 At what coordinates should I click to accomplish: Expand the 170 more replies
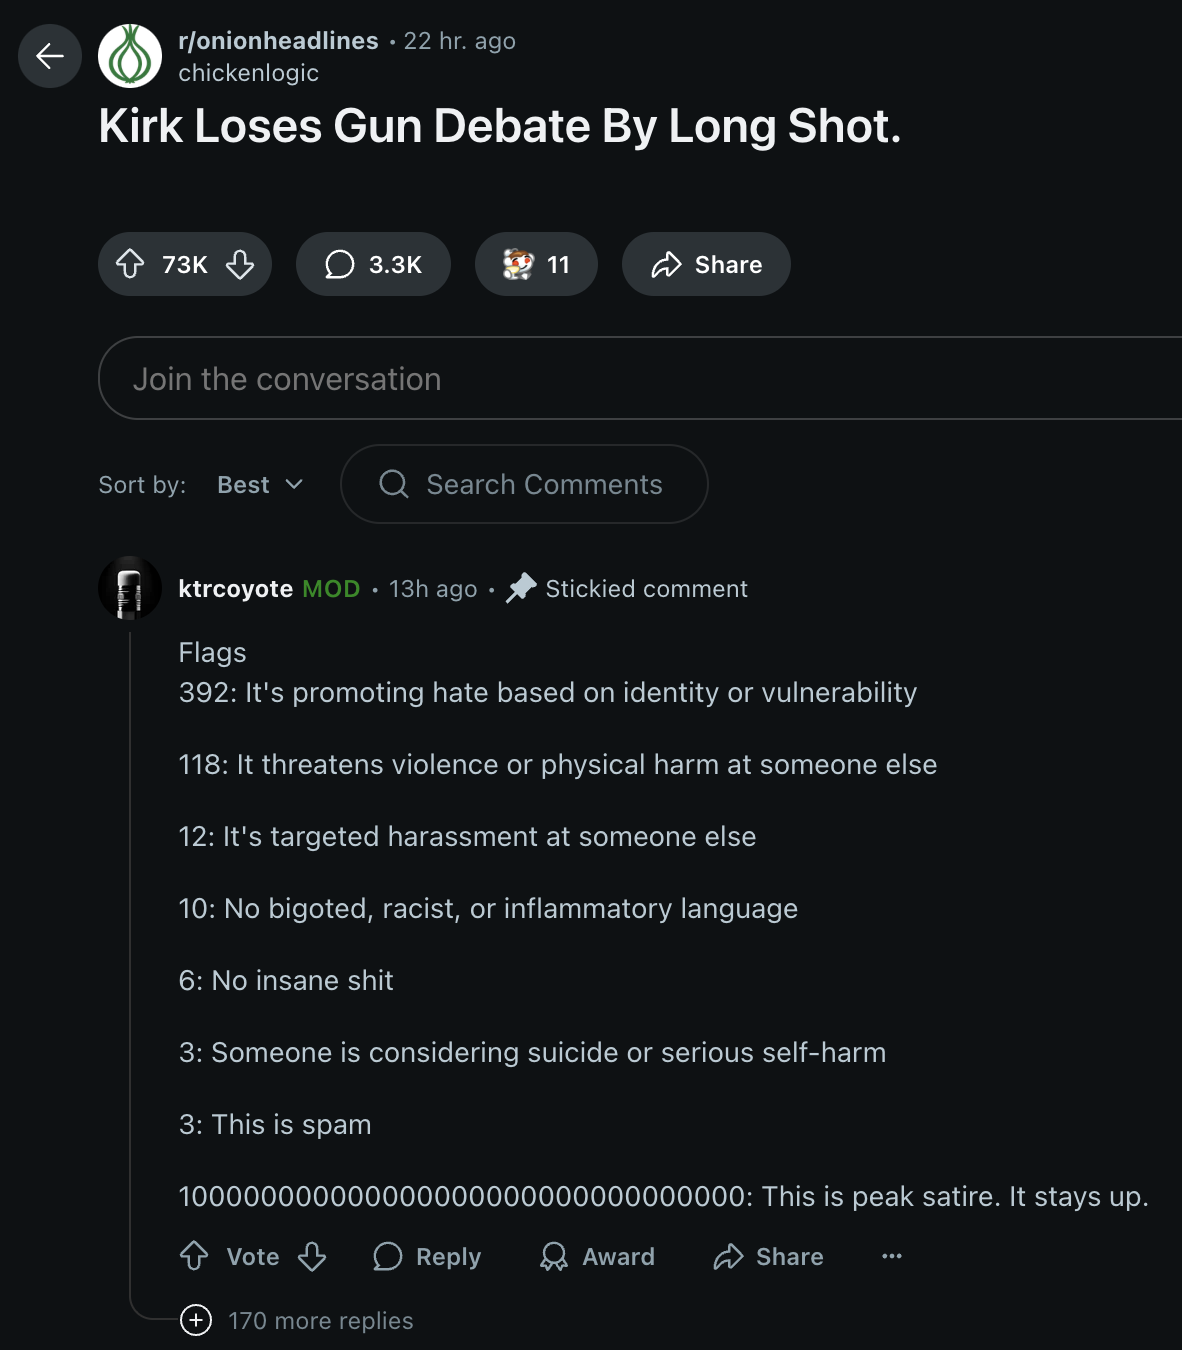pos(297,1320)
